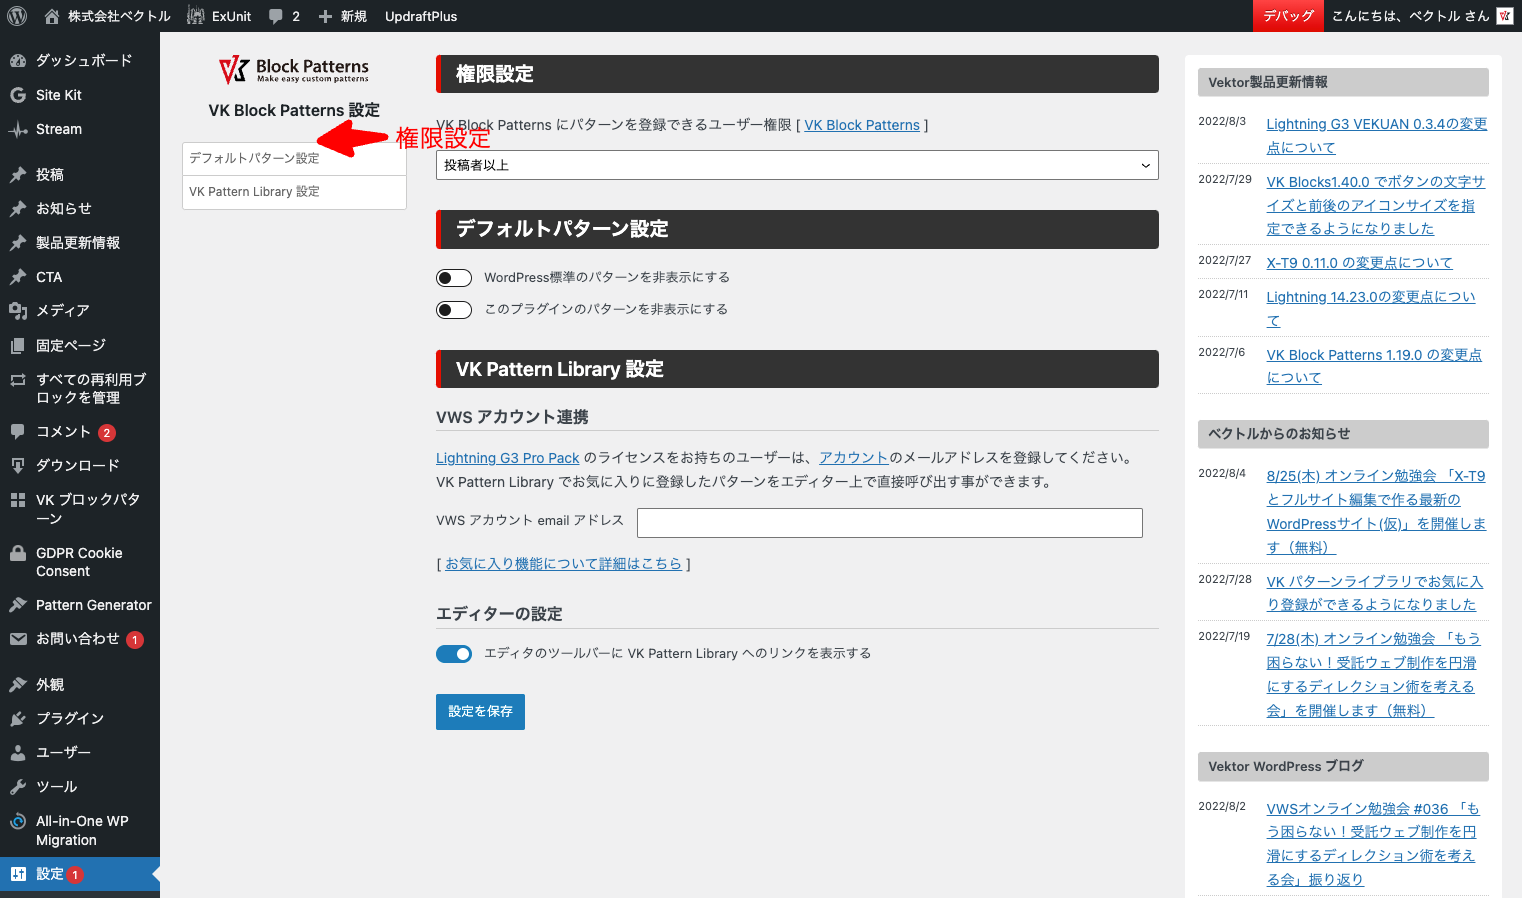Open Site Kit from the sidebar

click(x=57, y=94)
